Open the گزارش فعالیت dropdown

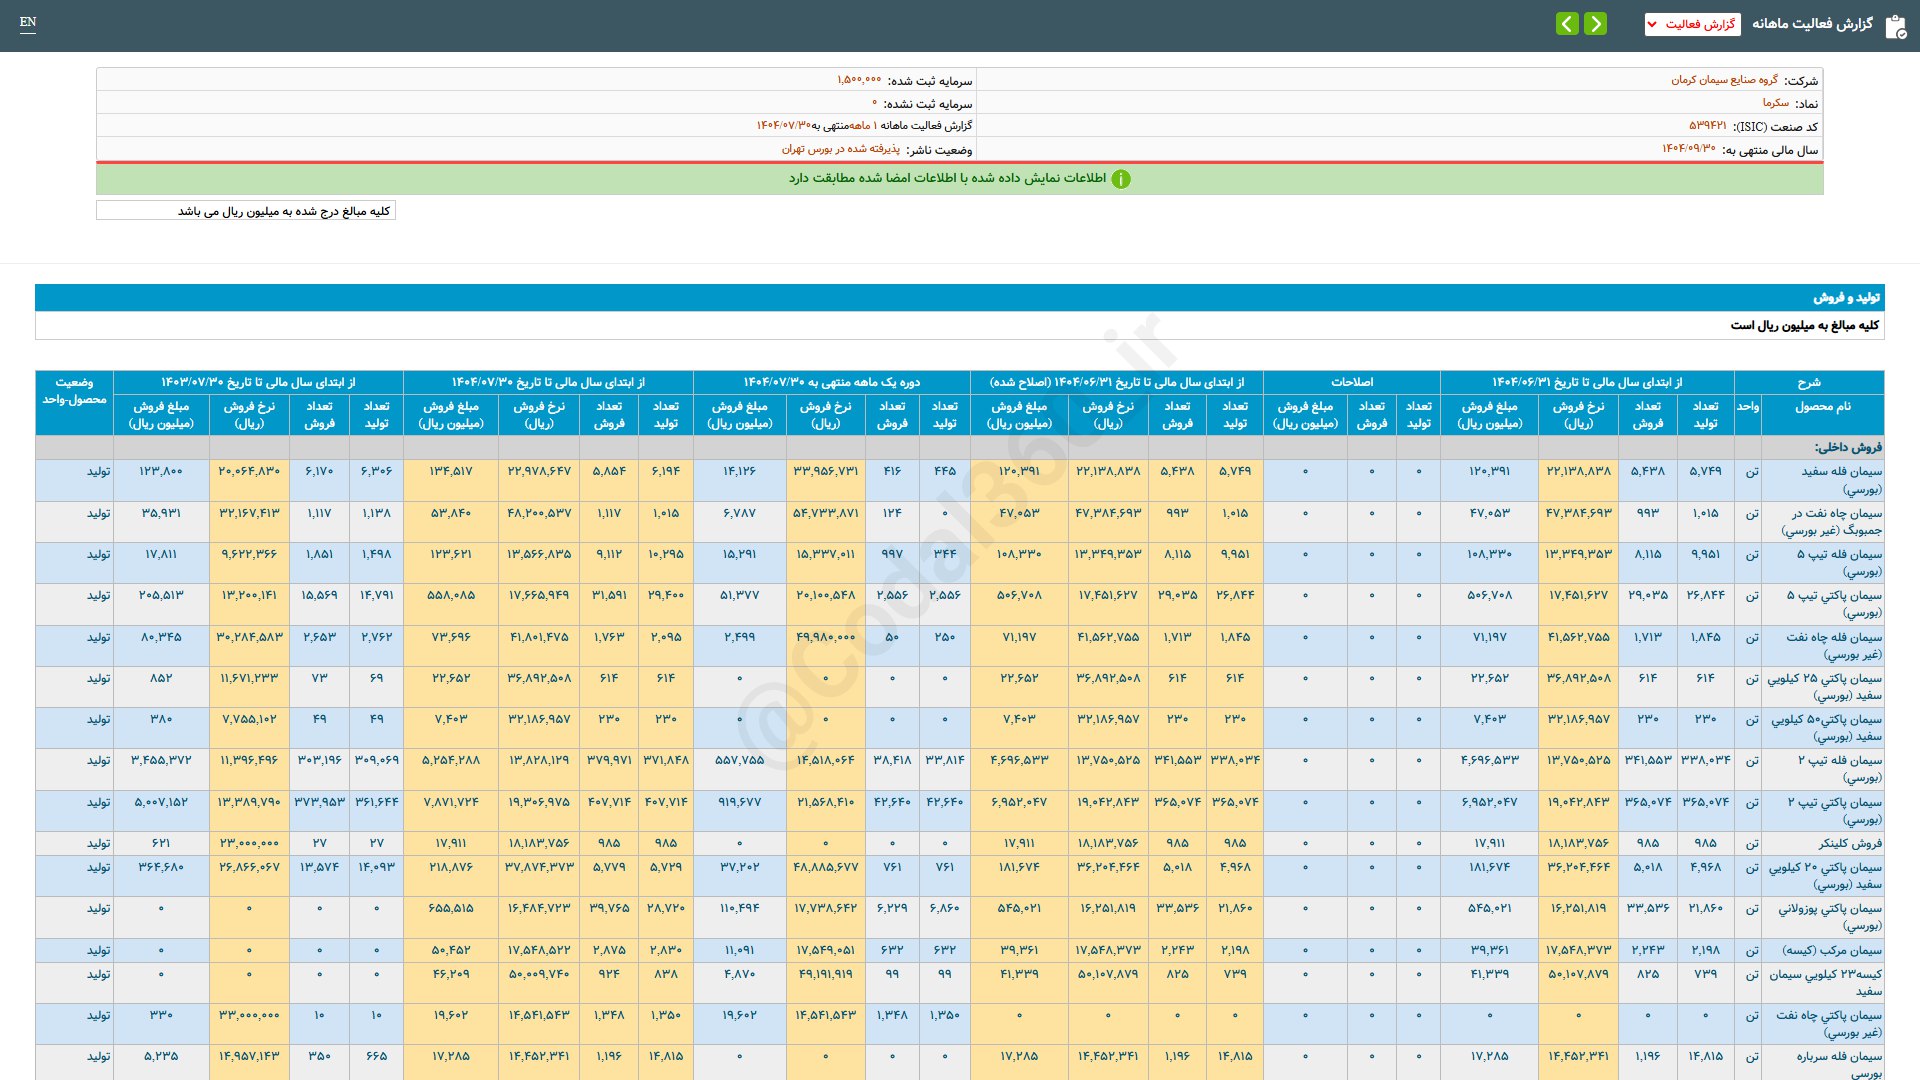tap(1692, 24)
